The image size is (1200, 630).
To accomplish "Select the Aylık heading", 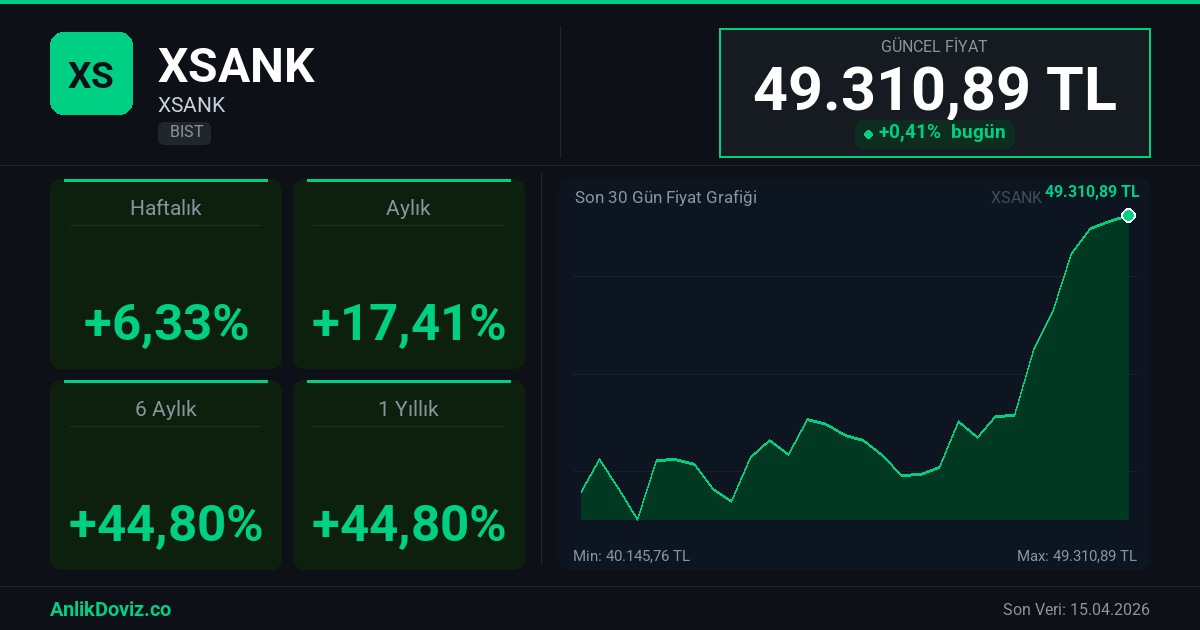I will pos(408,208).
